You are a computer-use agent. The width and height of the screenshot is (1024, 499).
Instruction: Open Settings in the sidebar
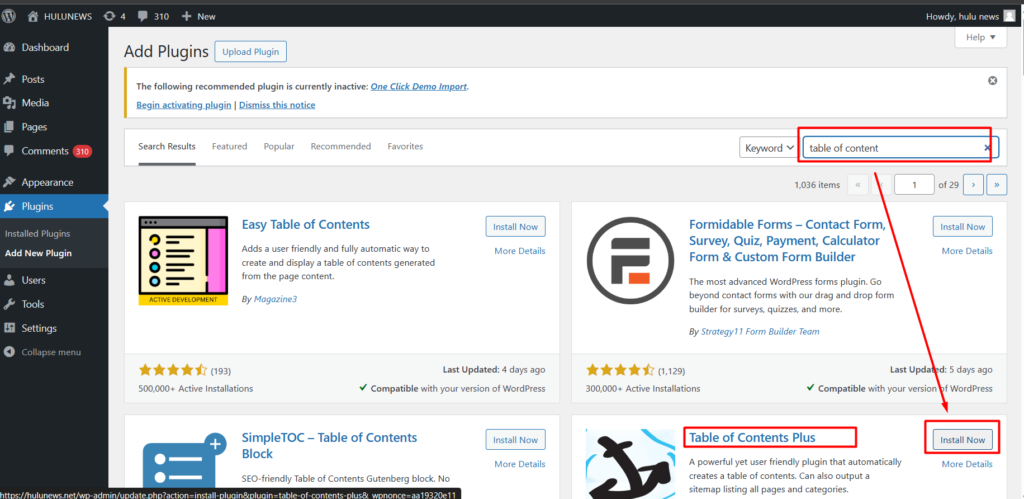point(39,328)
